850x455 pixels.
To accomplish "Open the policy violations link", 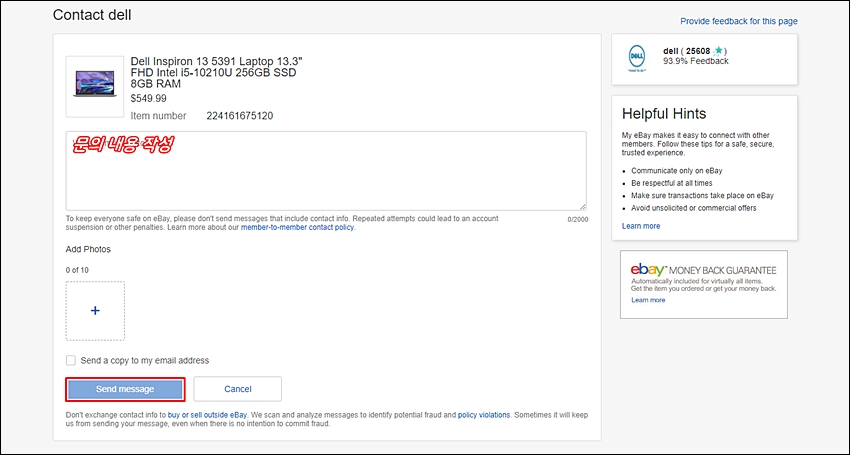I will point(484,415).
